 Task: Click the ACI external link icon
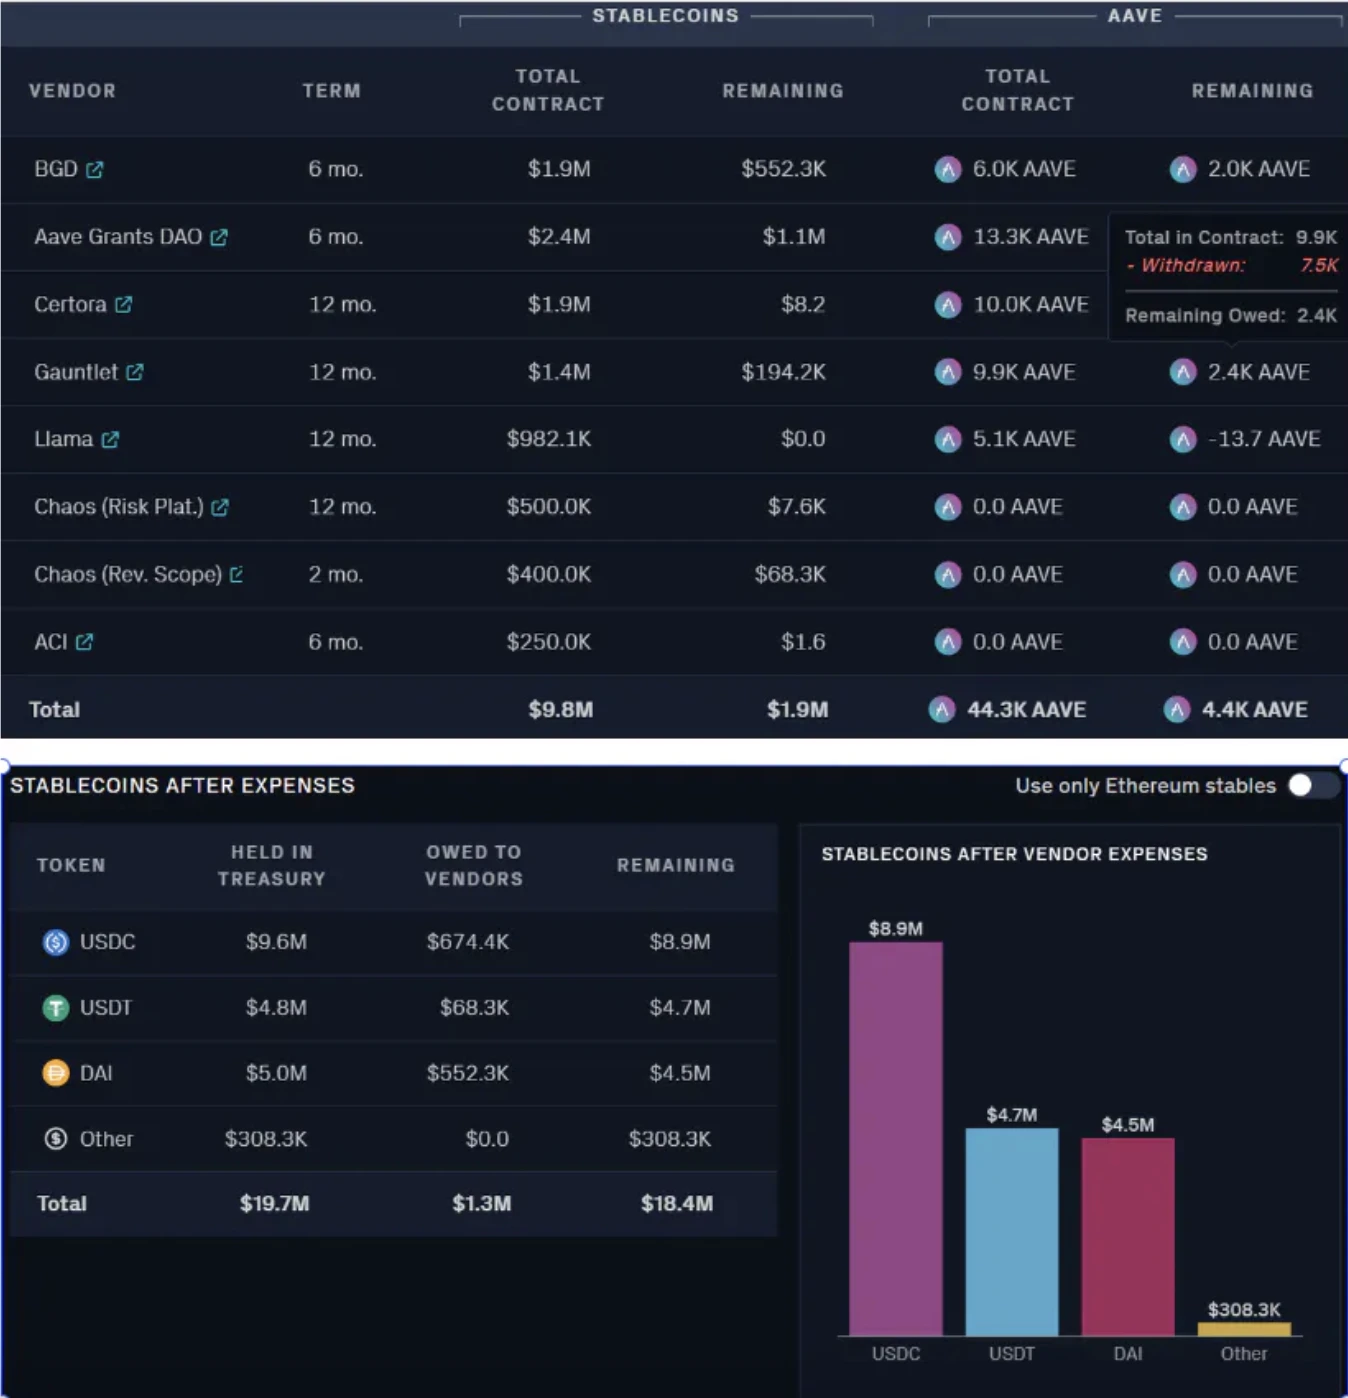click(x=84, y=642)
